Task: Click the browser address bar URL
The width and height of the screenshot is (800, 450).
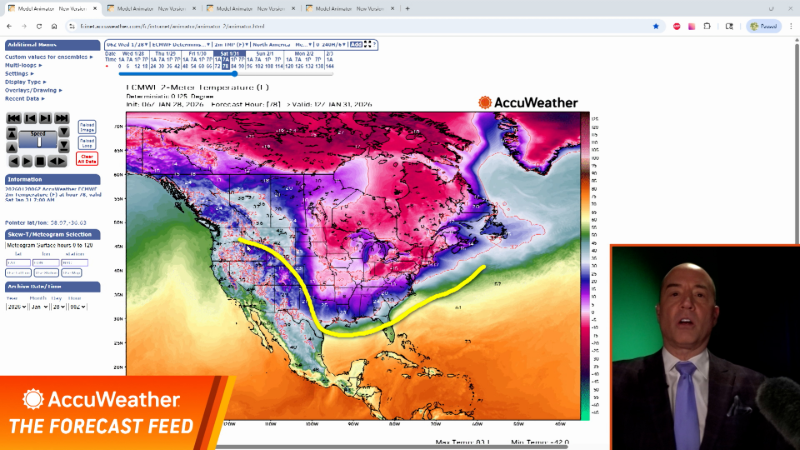Action: click(172, 26)
